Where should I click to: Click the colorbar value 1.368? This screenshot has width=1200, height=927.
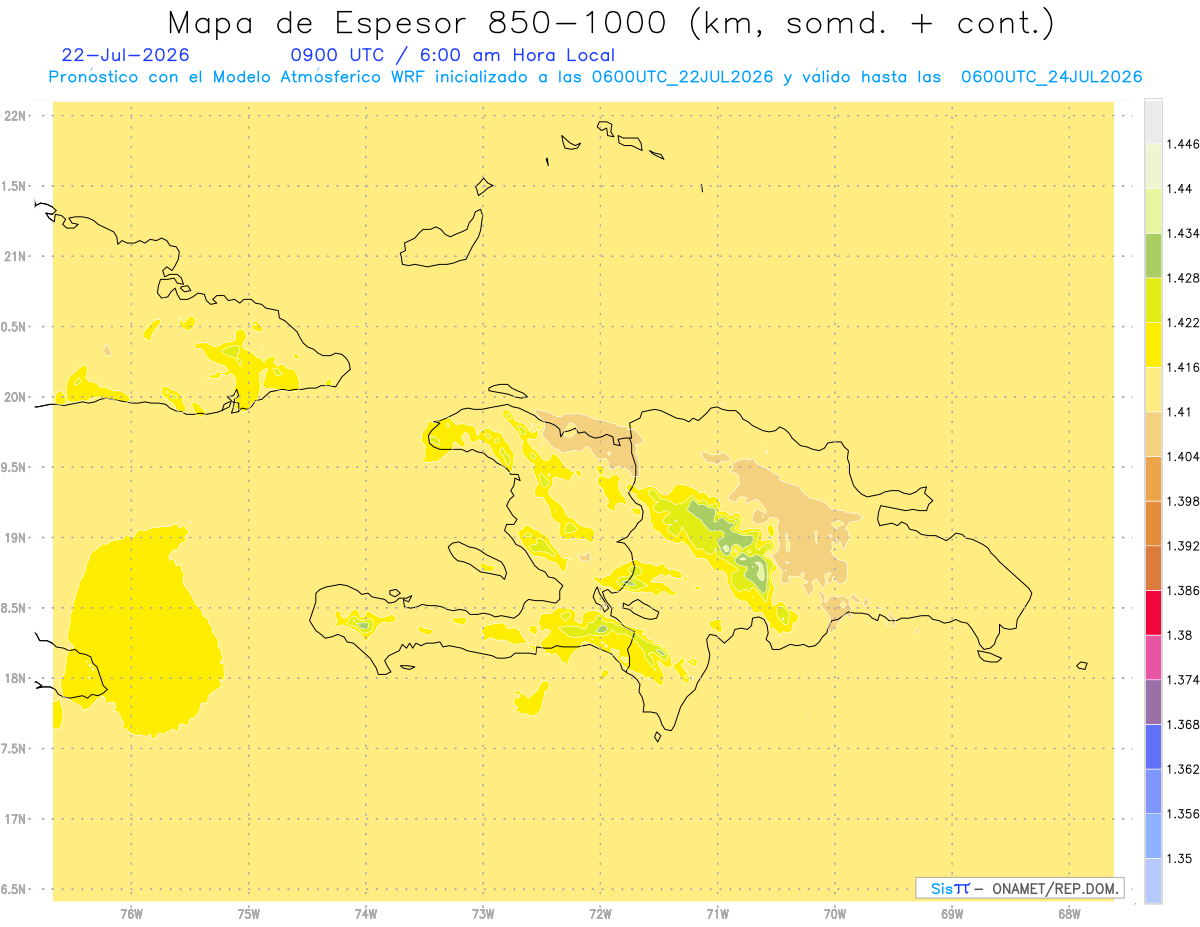(1183, 724)
